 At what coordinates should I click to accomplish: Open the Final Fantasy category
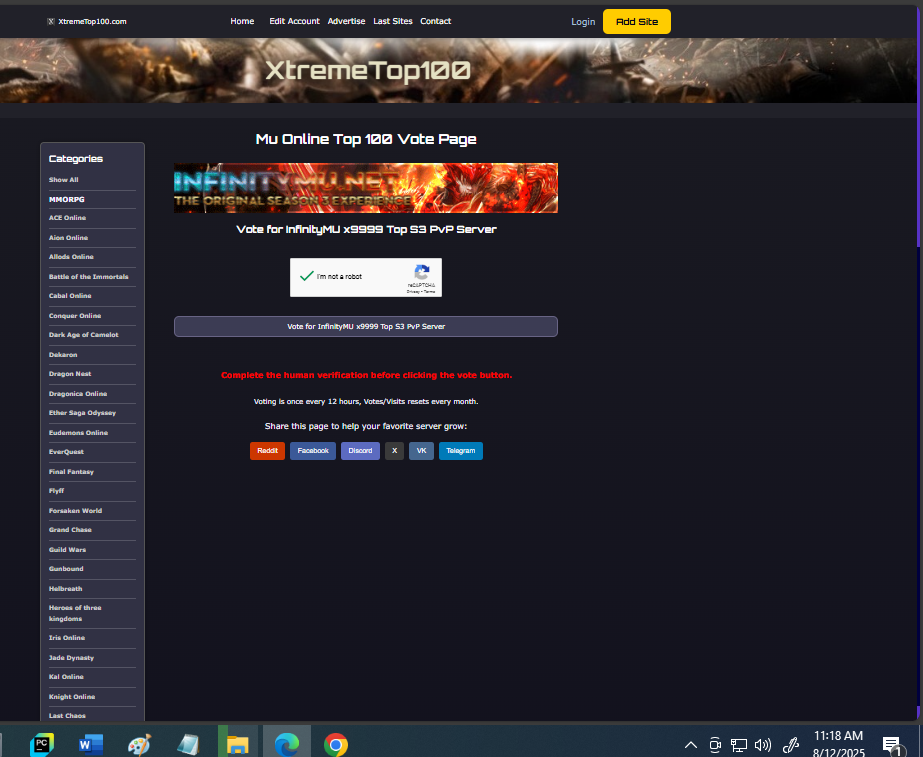click(x=71, y=472)
